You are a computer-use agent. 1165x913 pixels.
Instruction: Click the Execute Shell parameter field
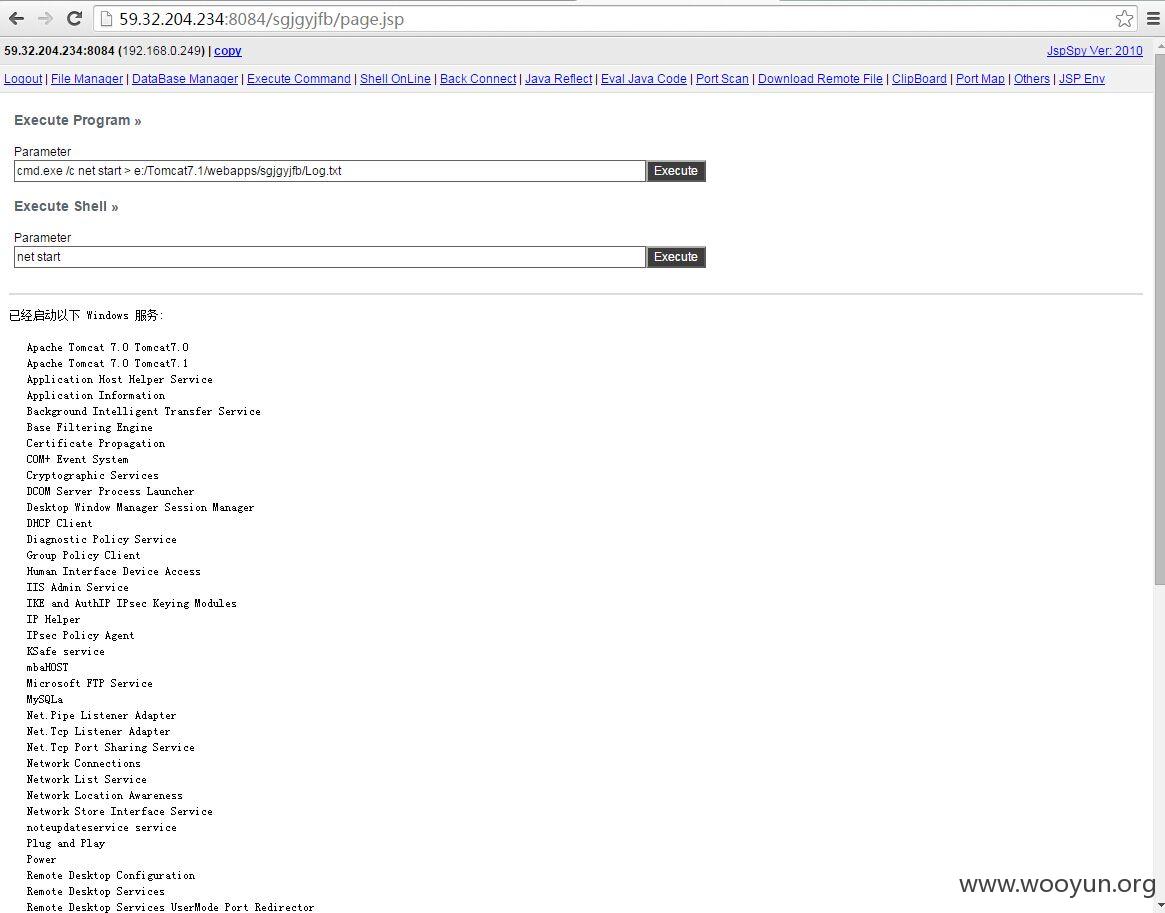pyautogui.click(x=330, y=257)
